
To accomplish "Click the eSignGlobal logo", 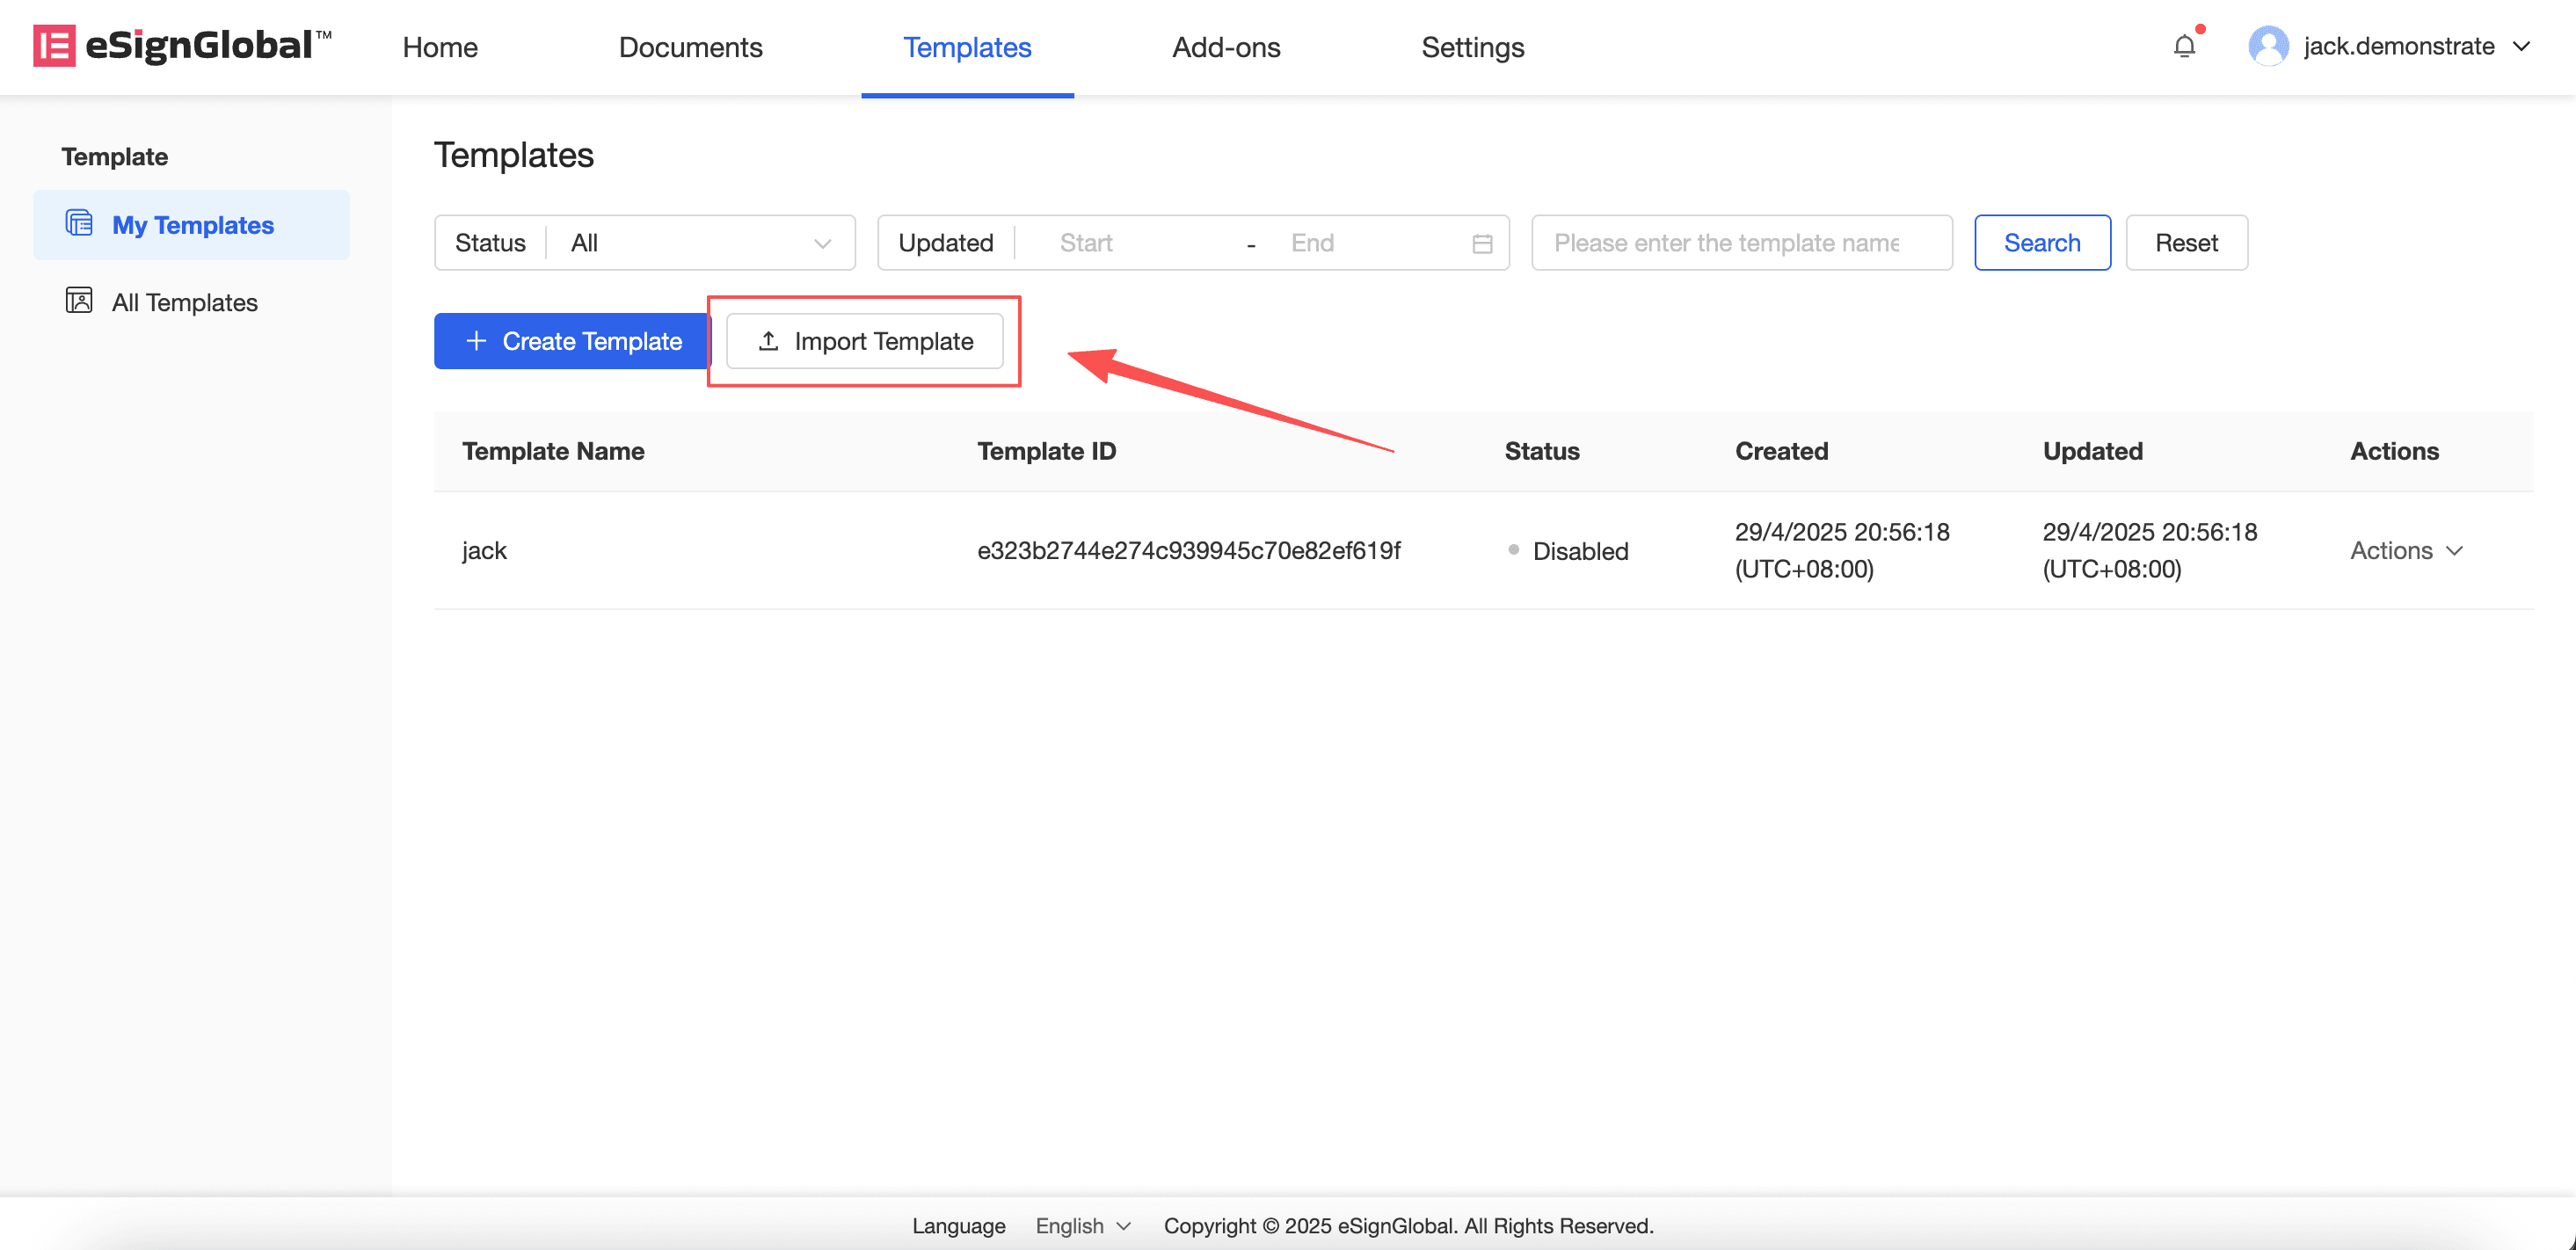I will point(182,46).
